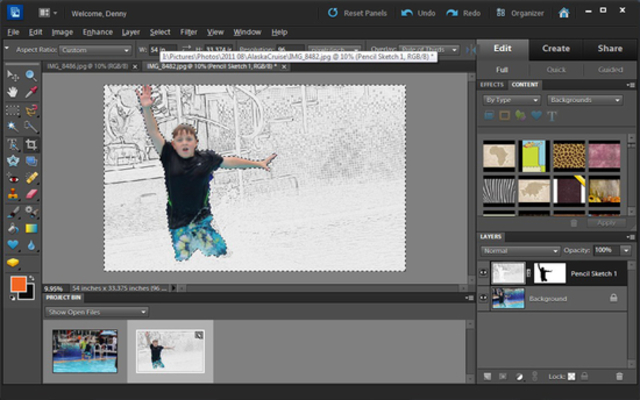Delete layer using the trash icon
This screenshot has width=640, height=400.
[620, 376]
